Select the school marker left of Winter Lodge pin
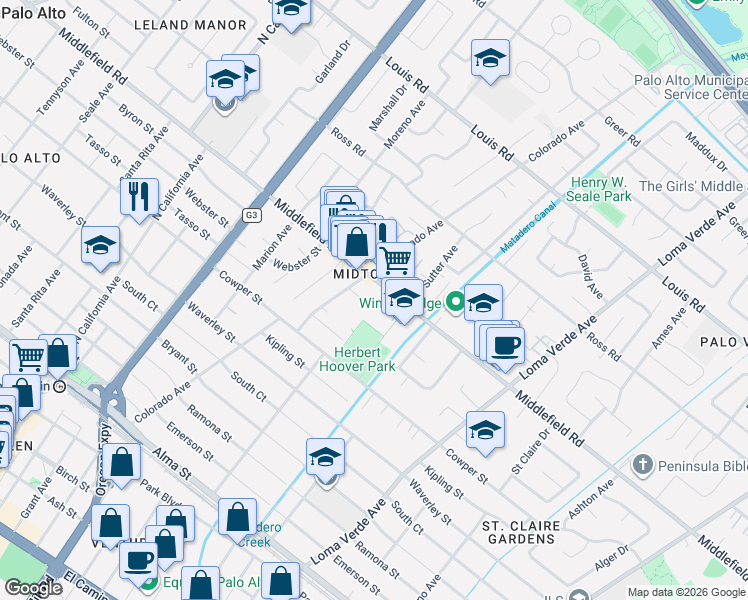Viewport: 748px width, 600px height. point(404,300)
